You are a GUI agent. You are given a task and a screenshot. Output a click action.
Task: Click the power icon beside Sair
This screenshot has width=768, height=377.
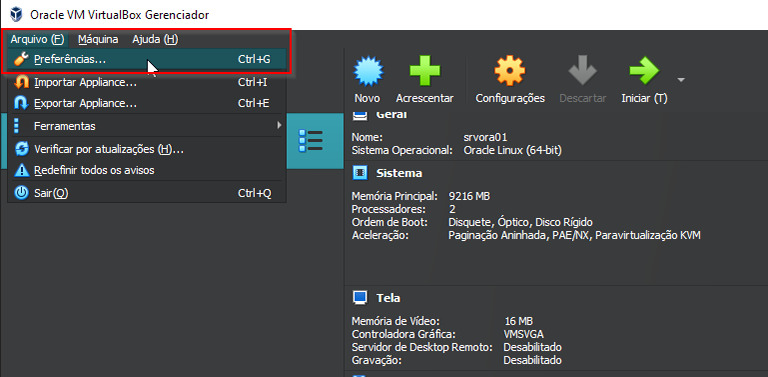pos(22,193)
